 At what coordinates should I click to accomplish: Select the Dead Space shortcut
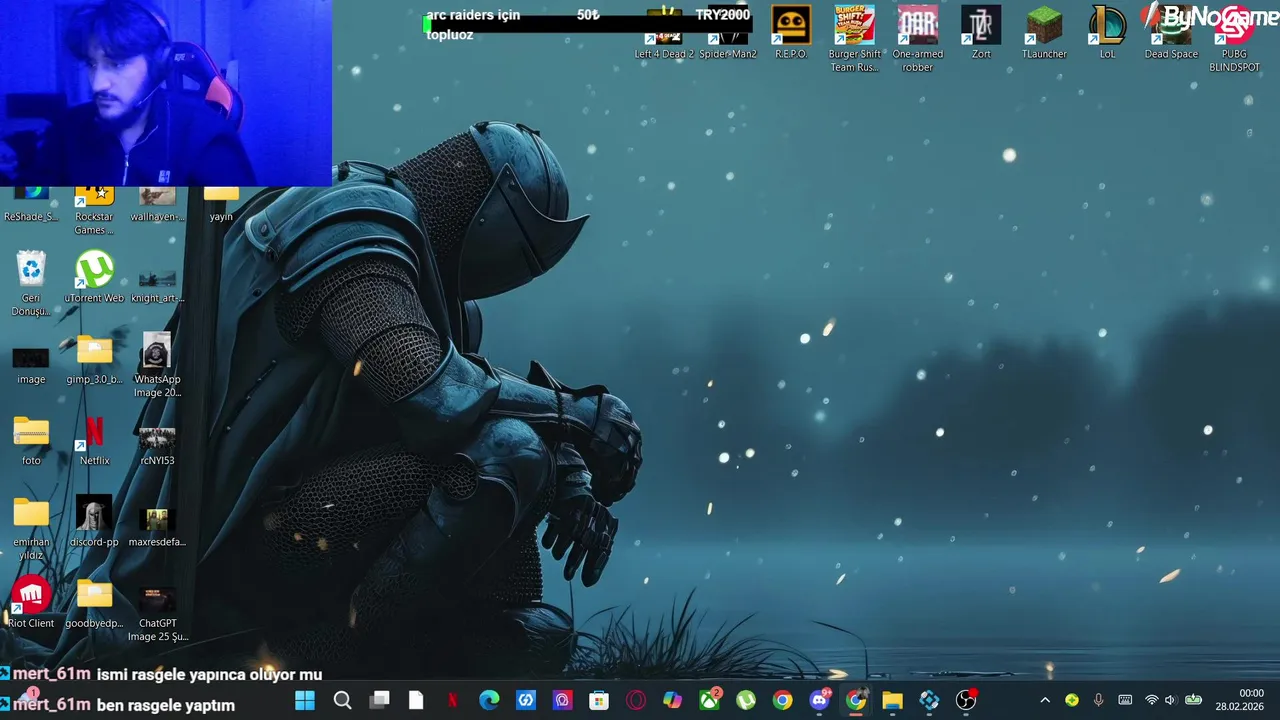(x=1171, y=33)
